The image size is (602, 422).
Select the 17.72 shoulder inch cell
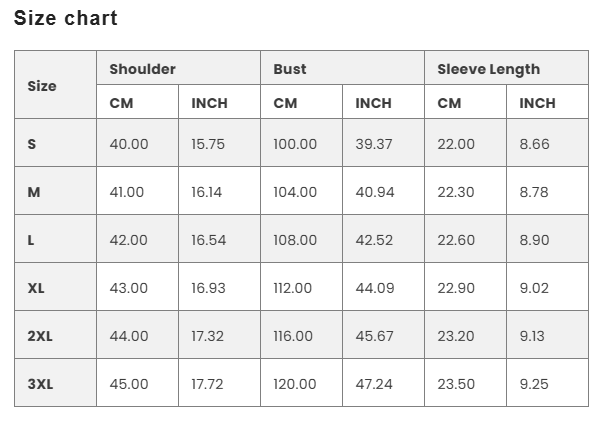pyautogui.click(x=209, y=384)
